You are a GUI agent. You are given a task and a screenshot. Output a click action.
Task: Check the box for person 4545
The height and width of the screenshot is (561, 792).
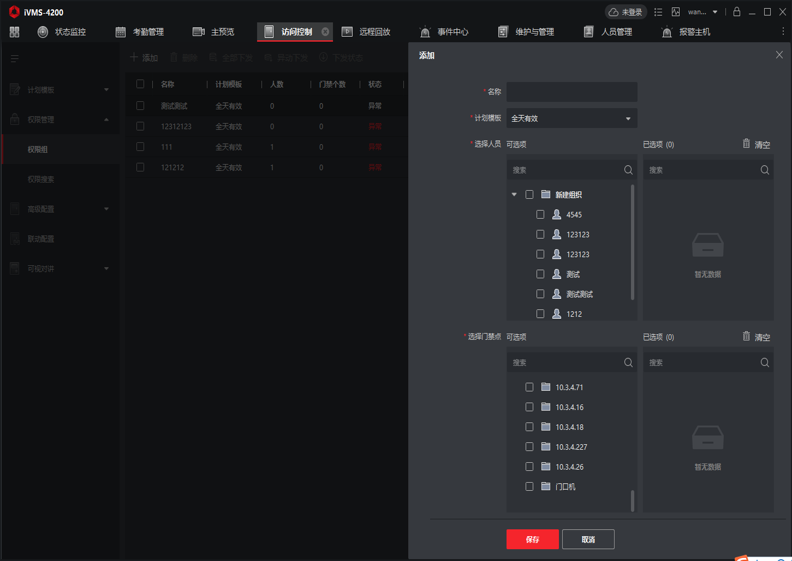(540, 215)
